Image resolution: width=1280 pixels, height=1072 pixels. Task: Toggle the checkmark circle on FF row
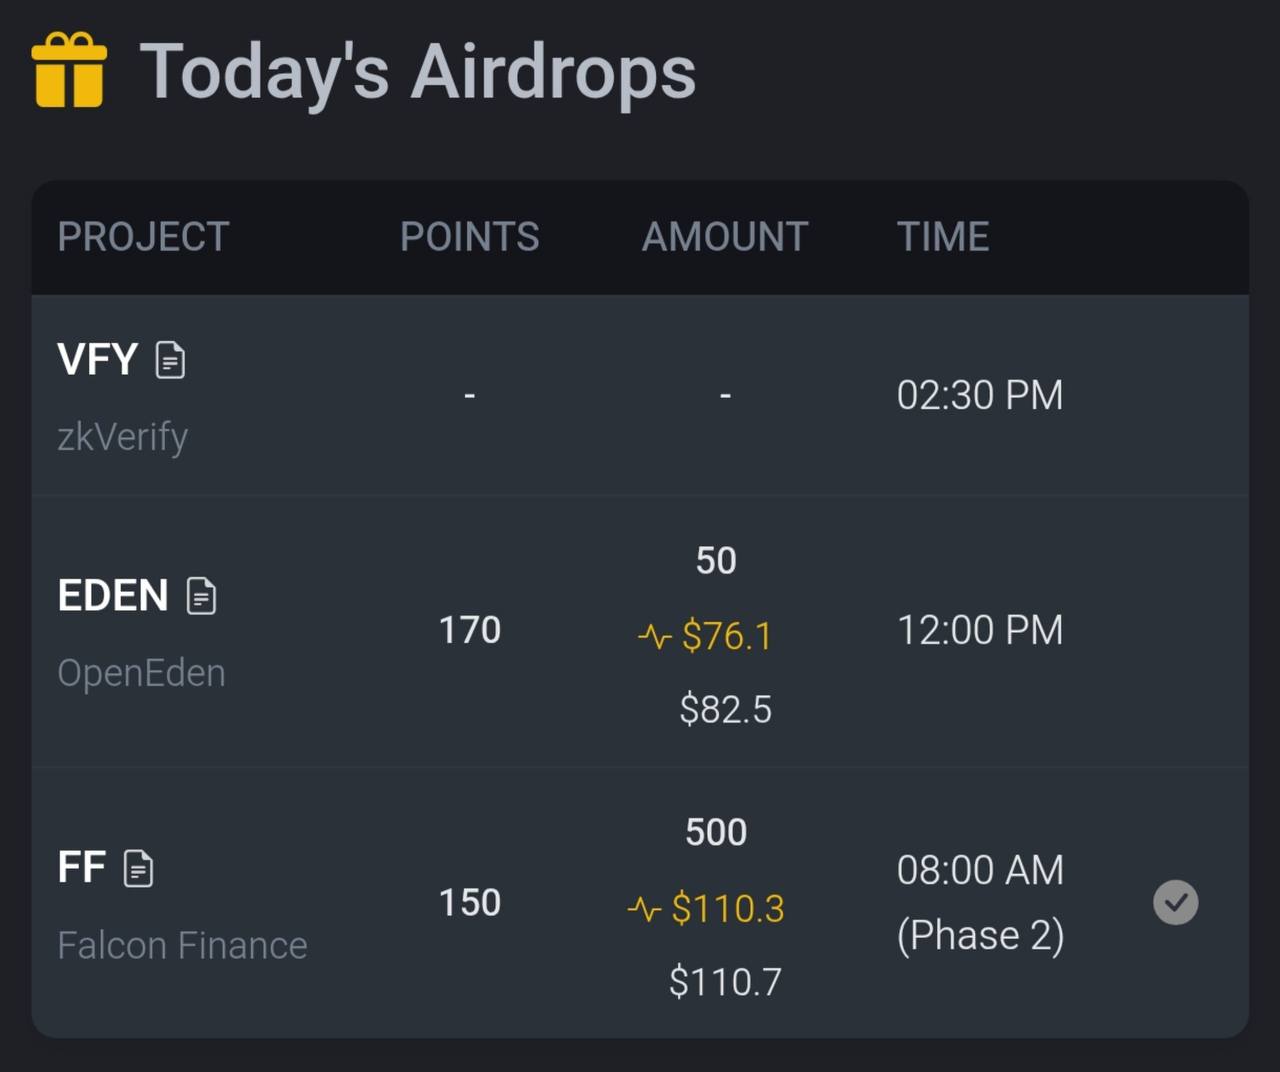[1175, 902]
